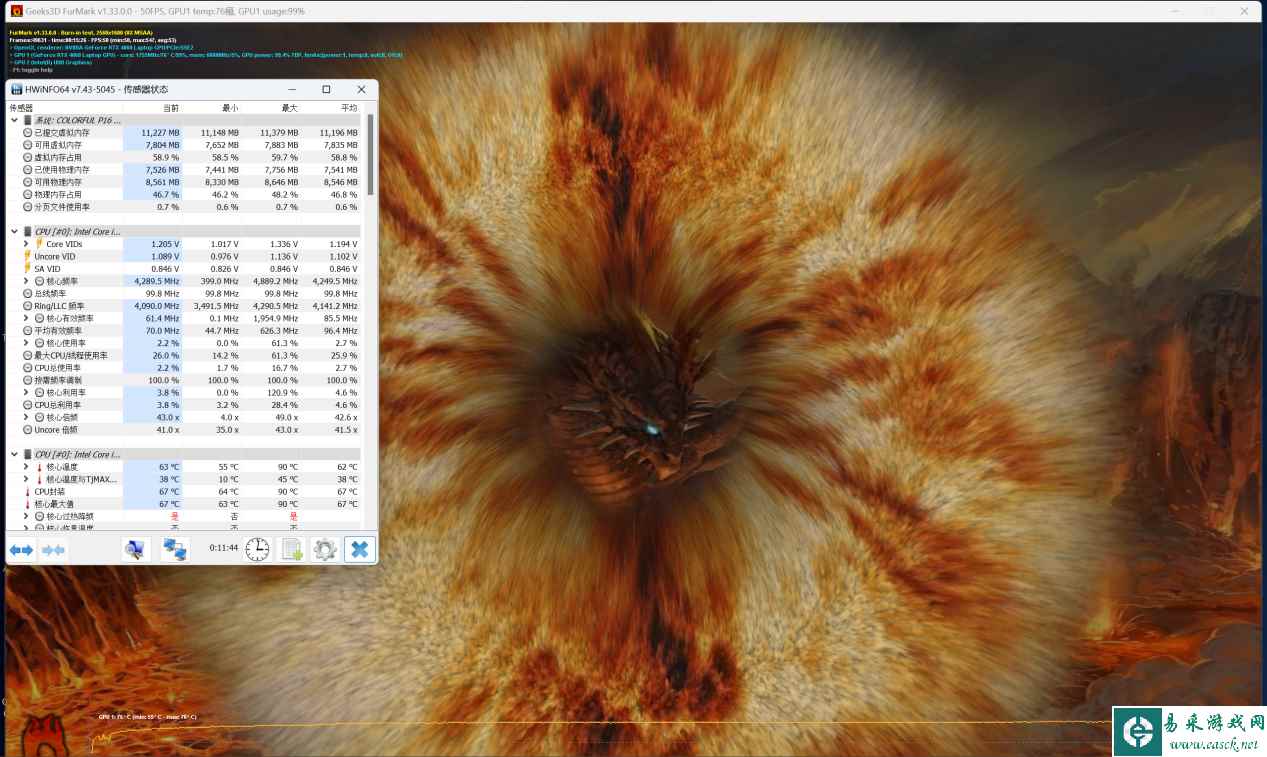Click the maximum value 1,954.9 MHz
The width and height of the screenshot is (1267, 757).
click(276, 318)
